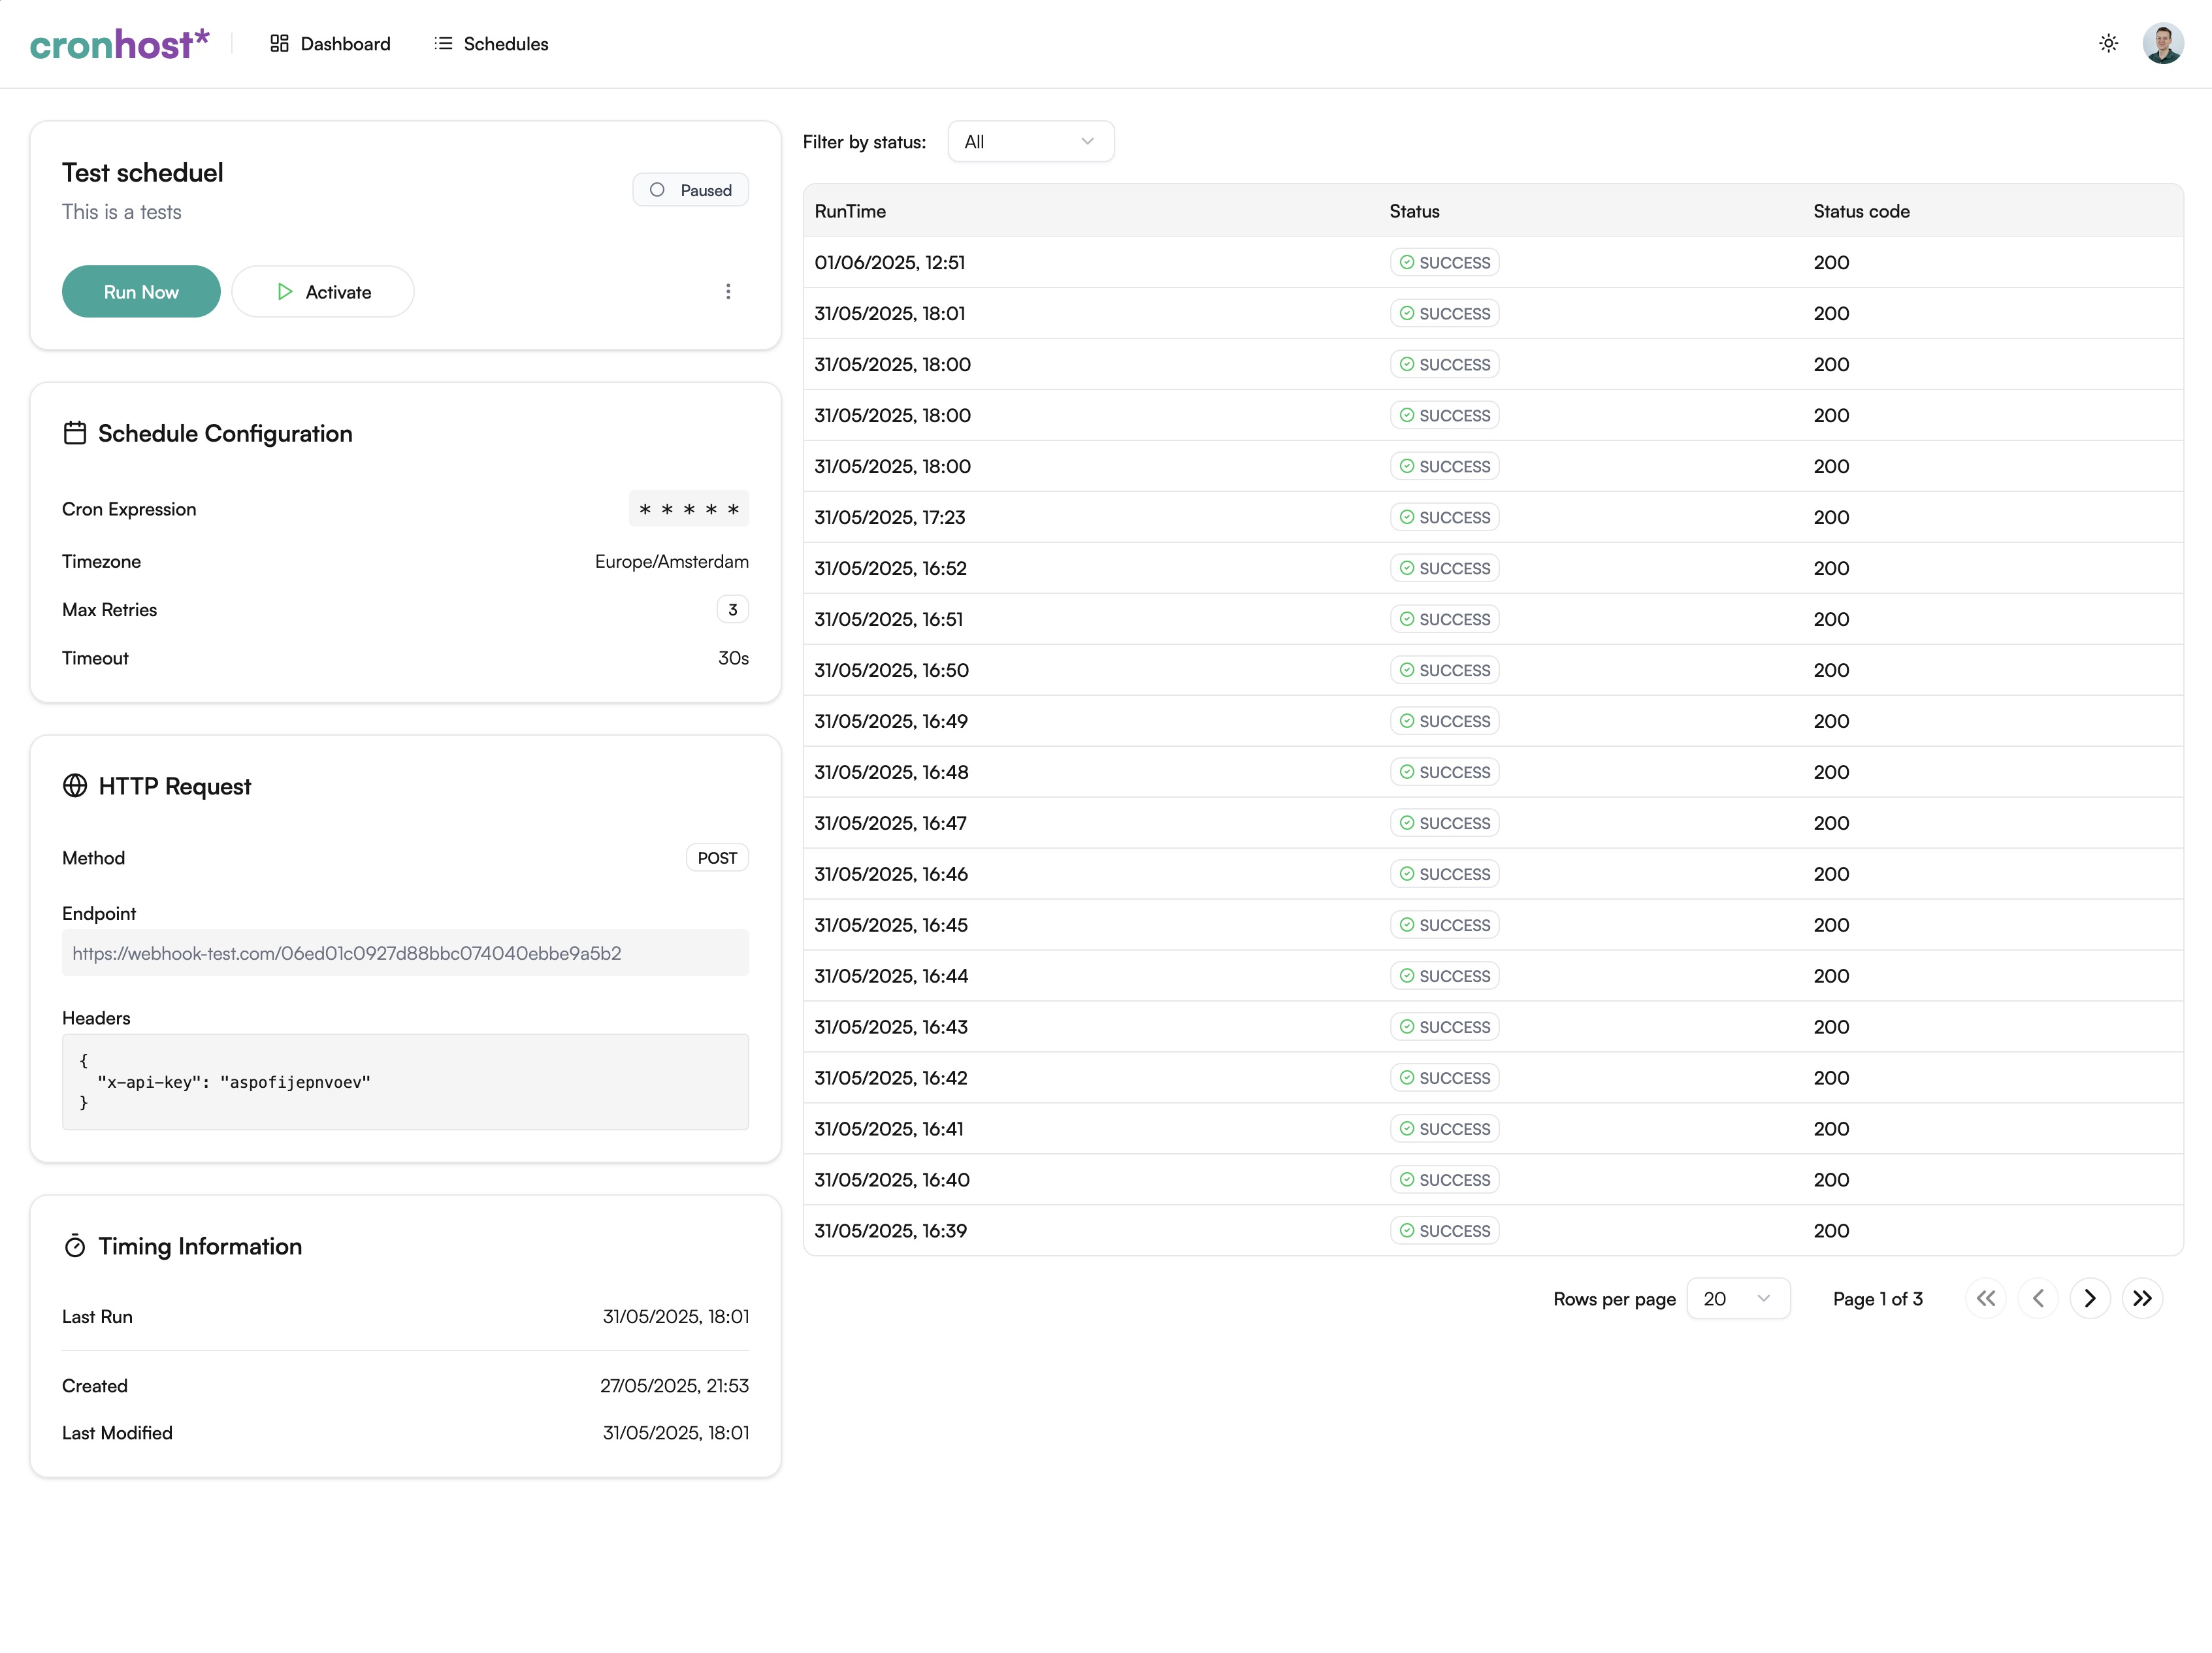This screenshot has width=2212, height=1653.
Task: Toggle the Paused status badge
Action: (690, 190)
